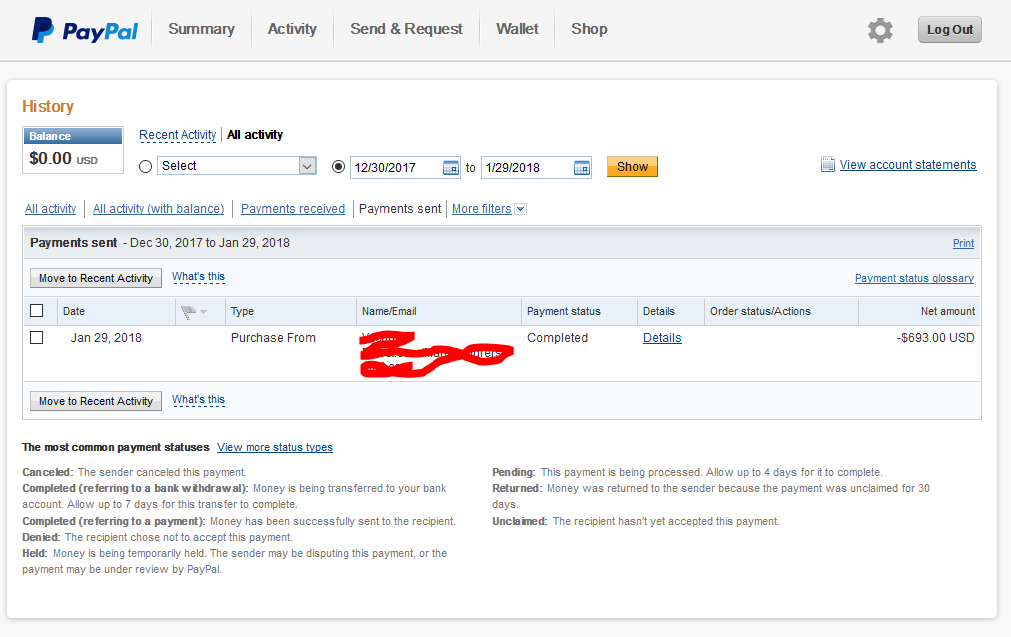Click lower Move to Recent Activity button
Screen dimensions: 1011x637
[96, 401]
